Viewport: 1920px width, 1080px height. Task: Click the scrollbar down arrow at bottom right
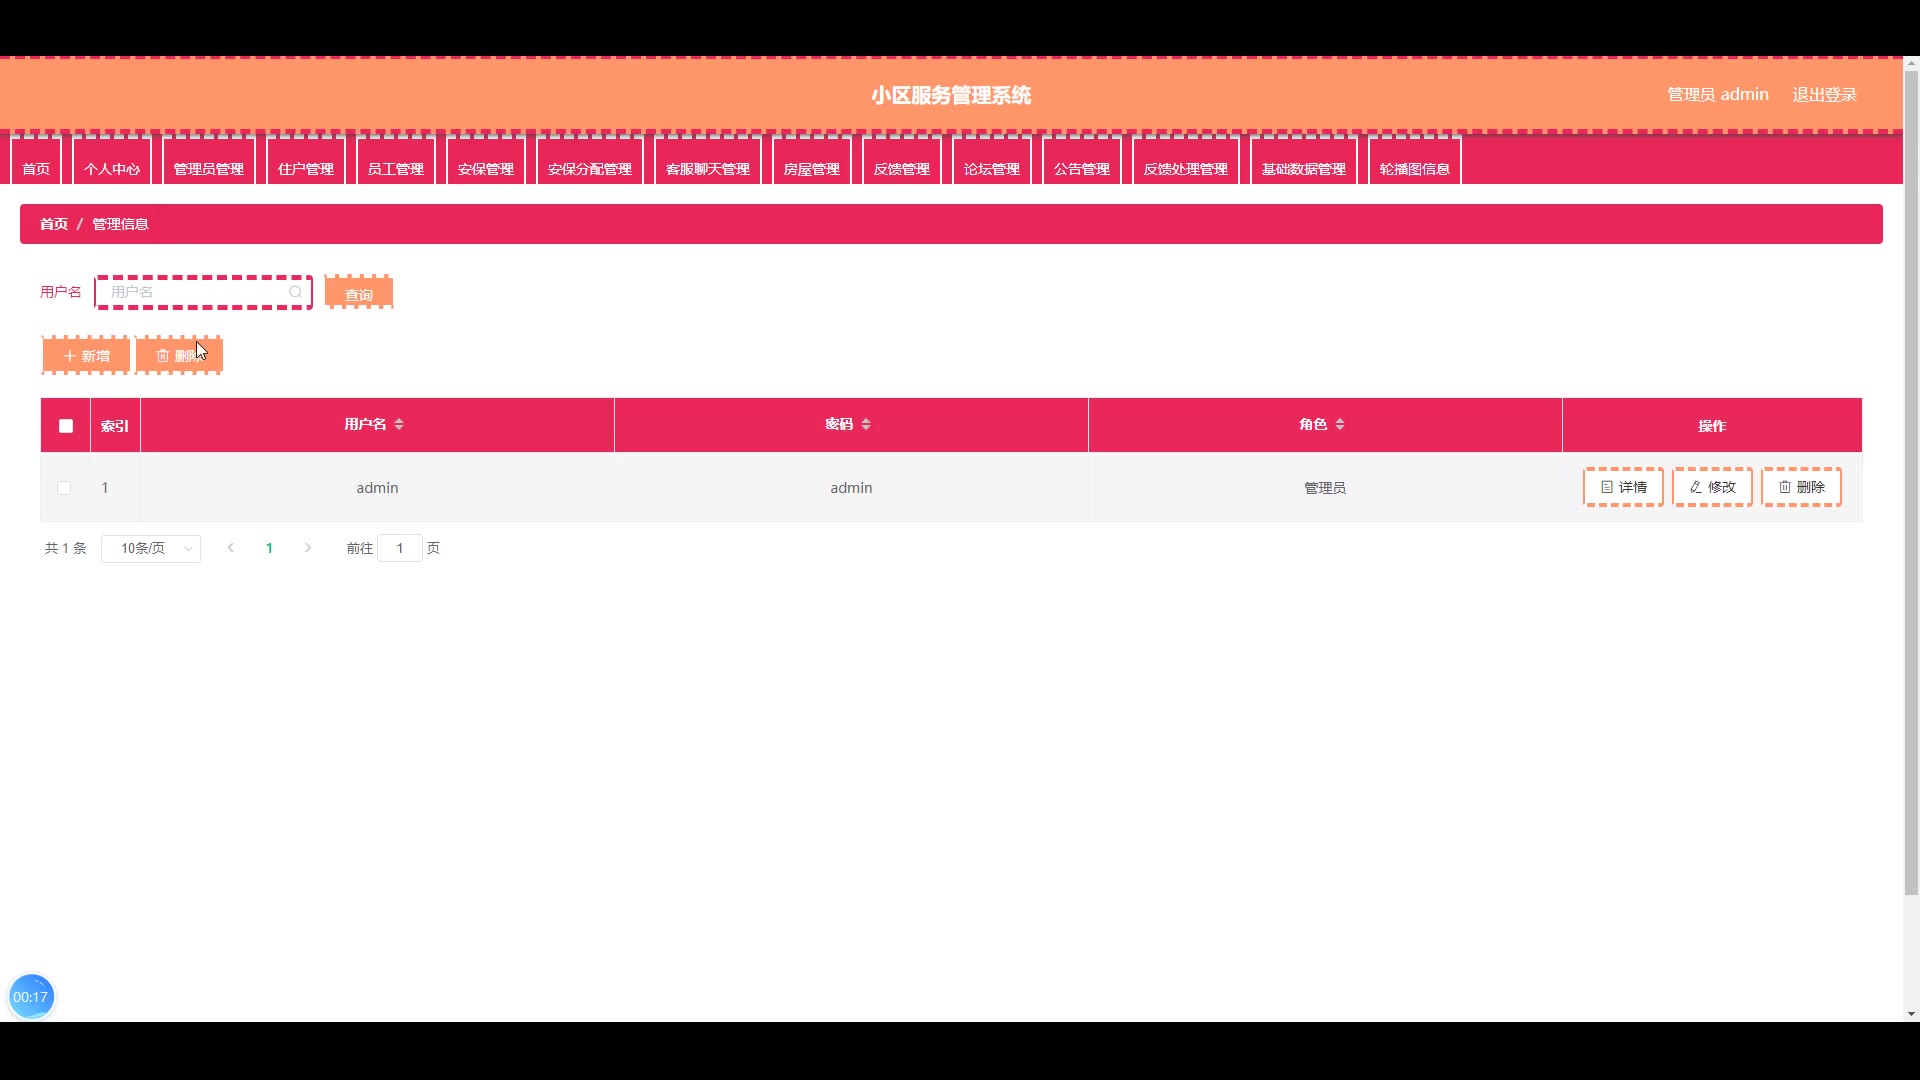[1911, 1014]
